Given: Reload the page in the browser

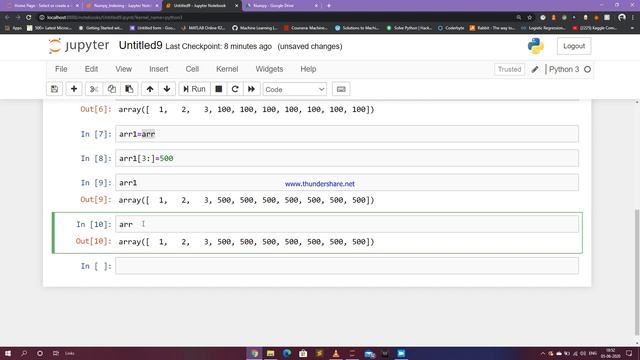Looking at the screenshot, I should (29, 18).
